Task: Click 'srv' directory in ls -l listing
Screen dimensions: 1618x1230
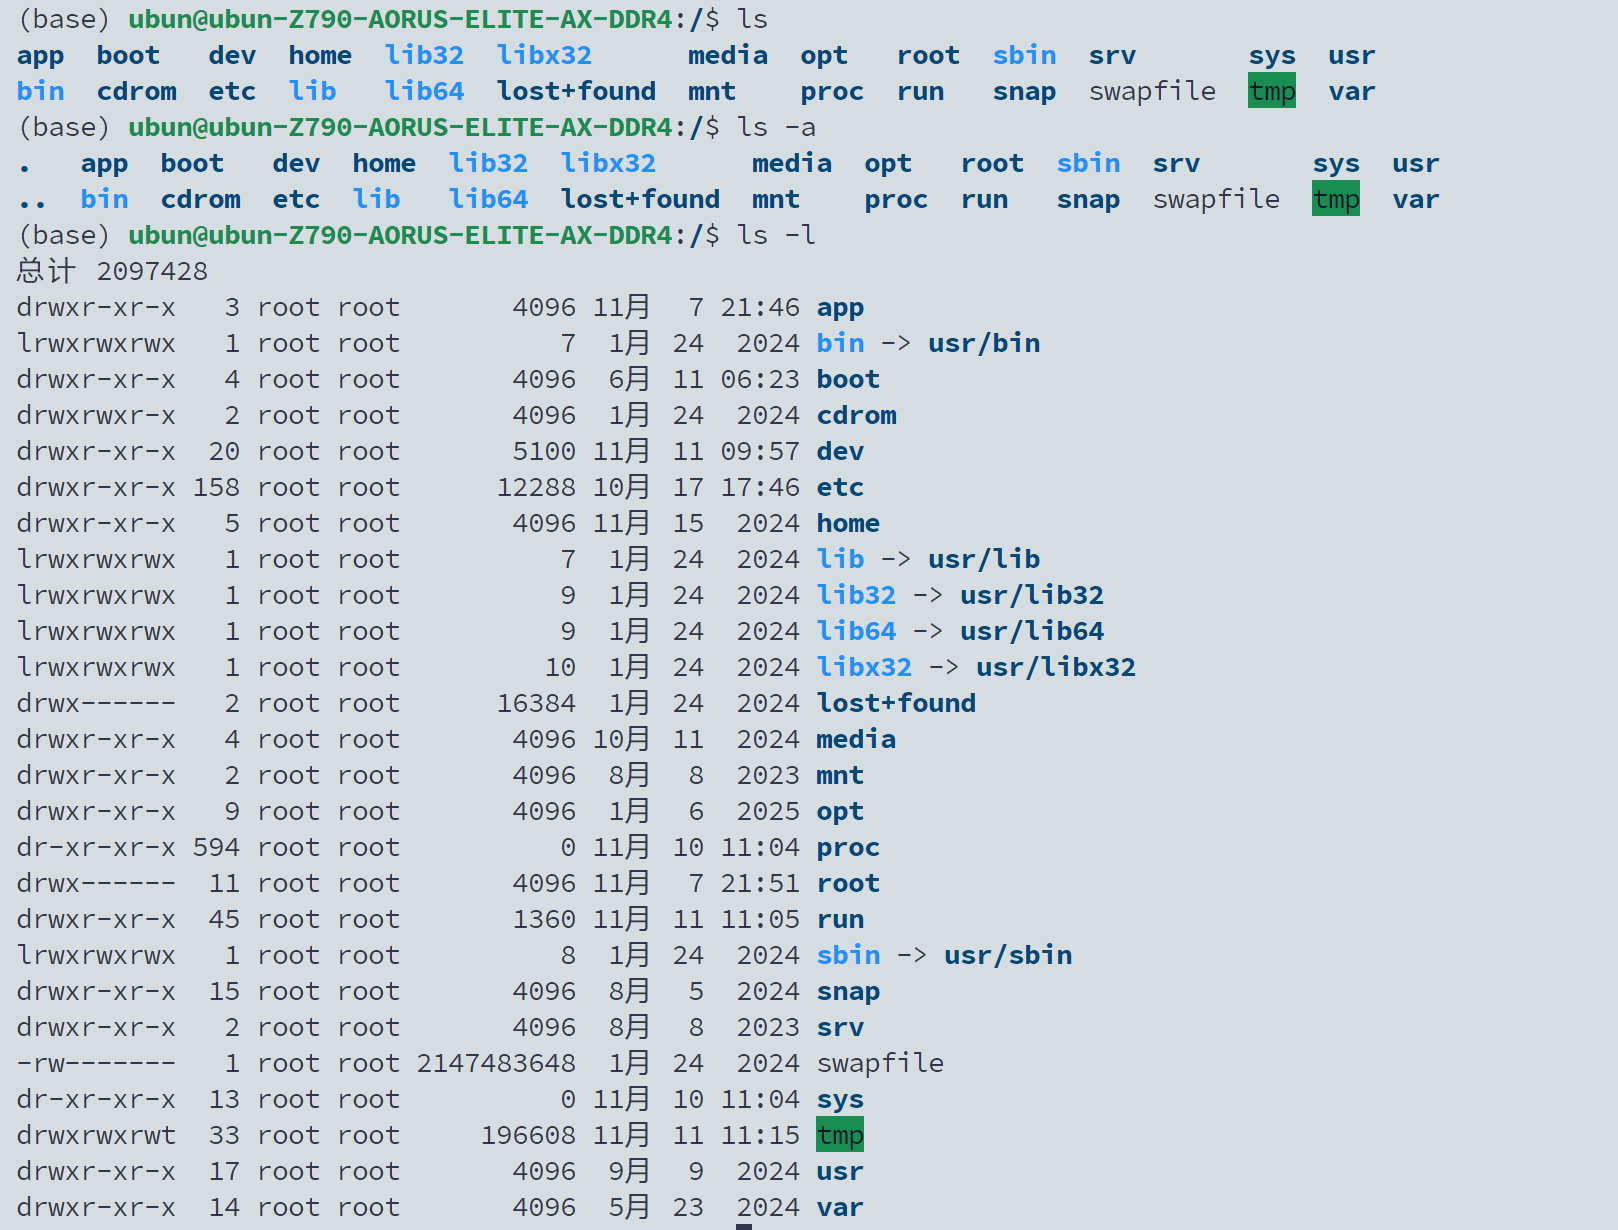Action: click(x=840, y=1027)
